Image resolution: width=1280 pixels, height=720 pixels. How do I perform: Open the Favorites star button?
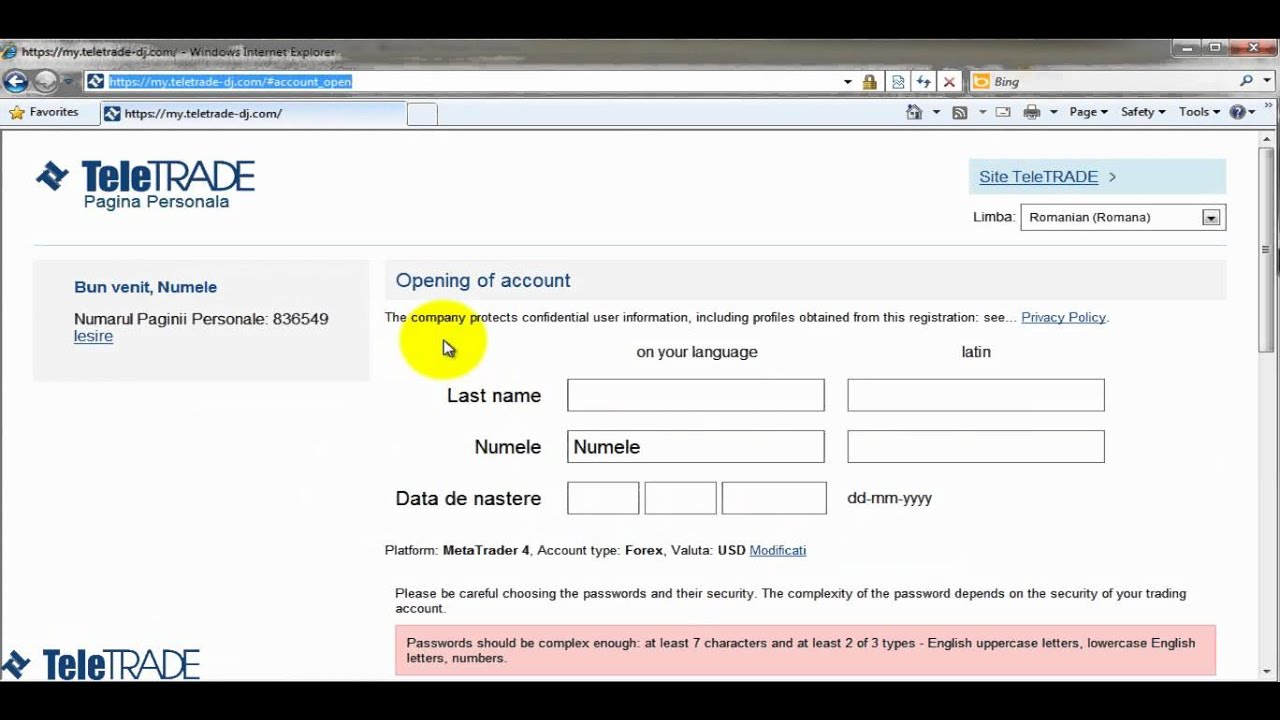(43, 112)
